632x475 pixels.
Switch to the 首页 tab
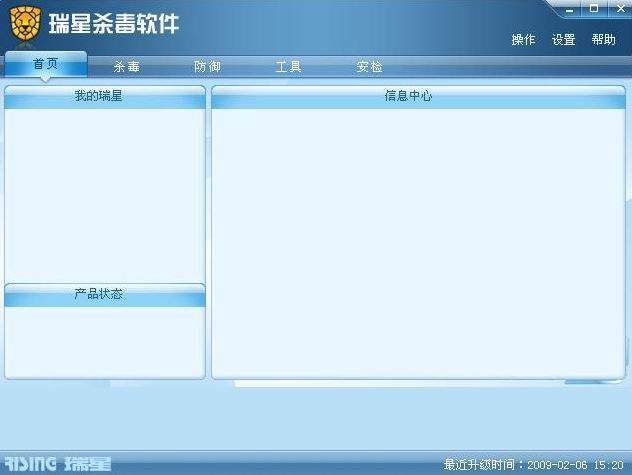click(46, 64)
